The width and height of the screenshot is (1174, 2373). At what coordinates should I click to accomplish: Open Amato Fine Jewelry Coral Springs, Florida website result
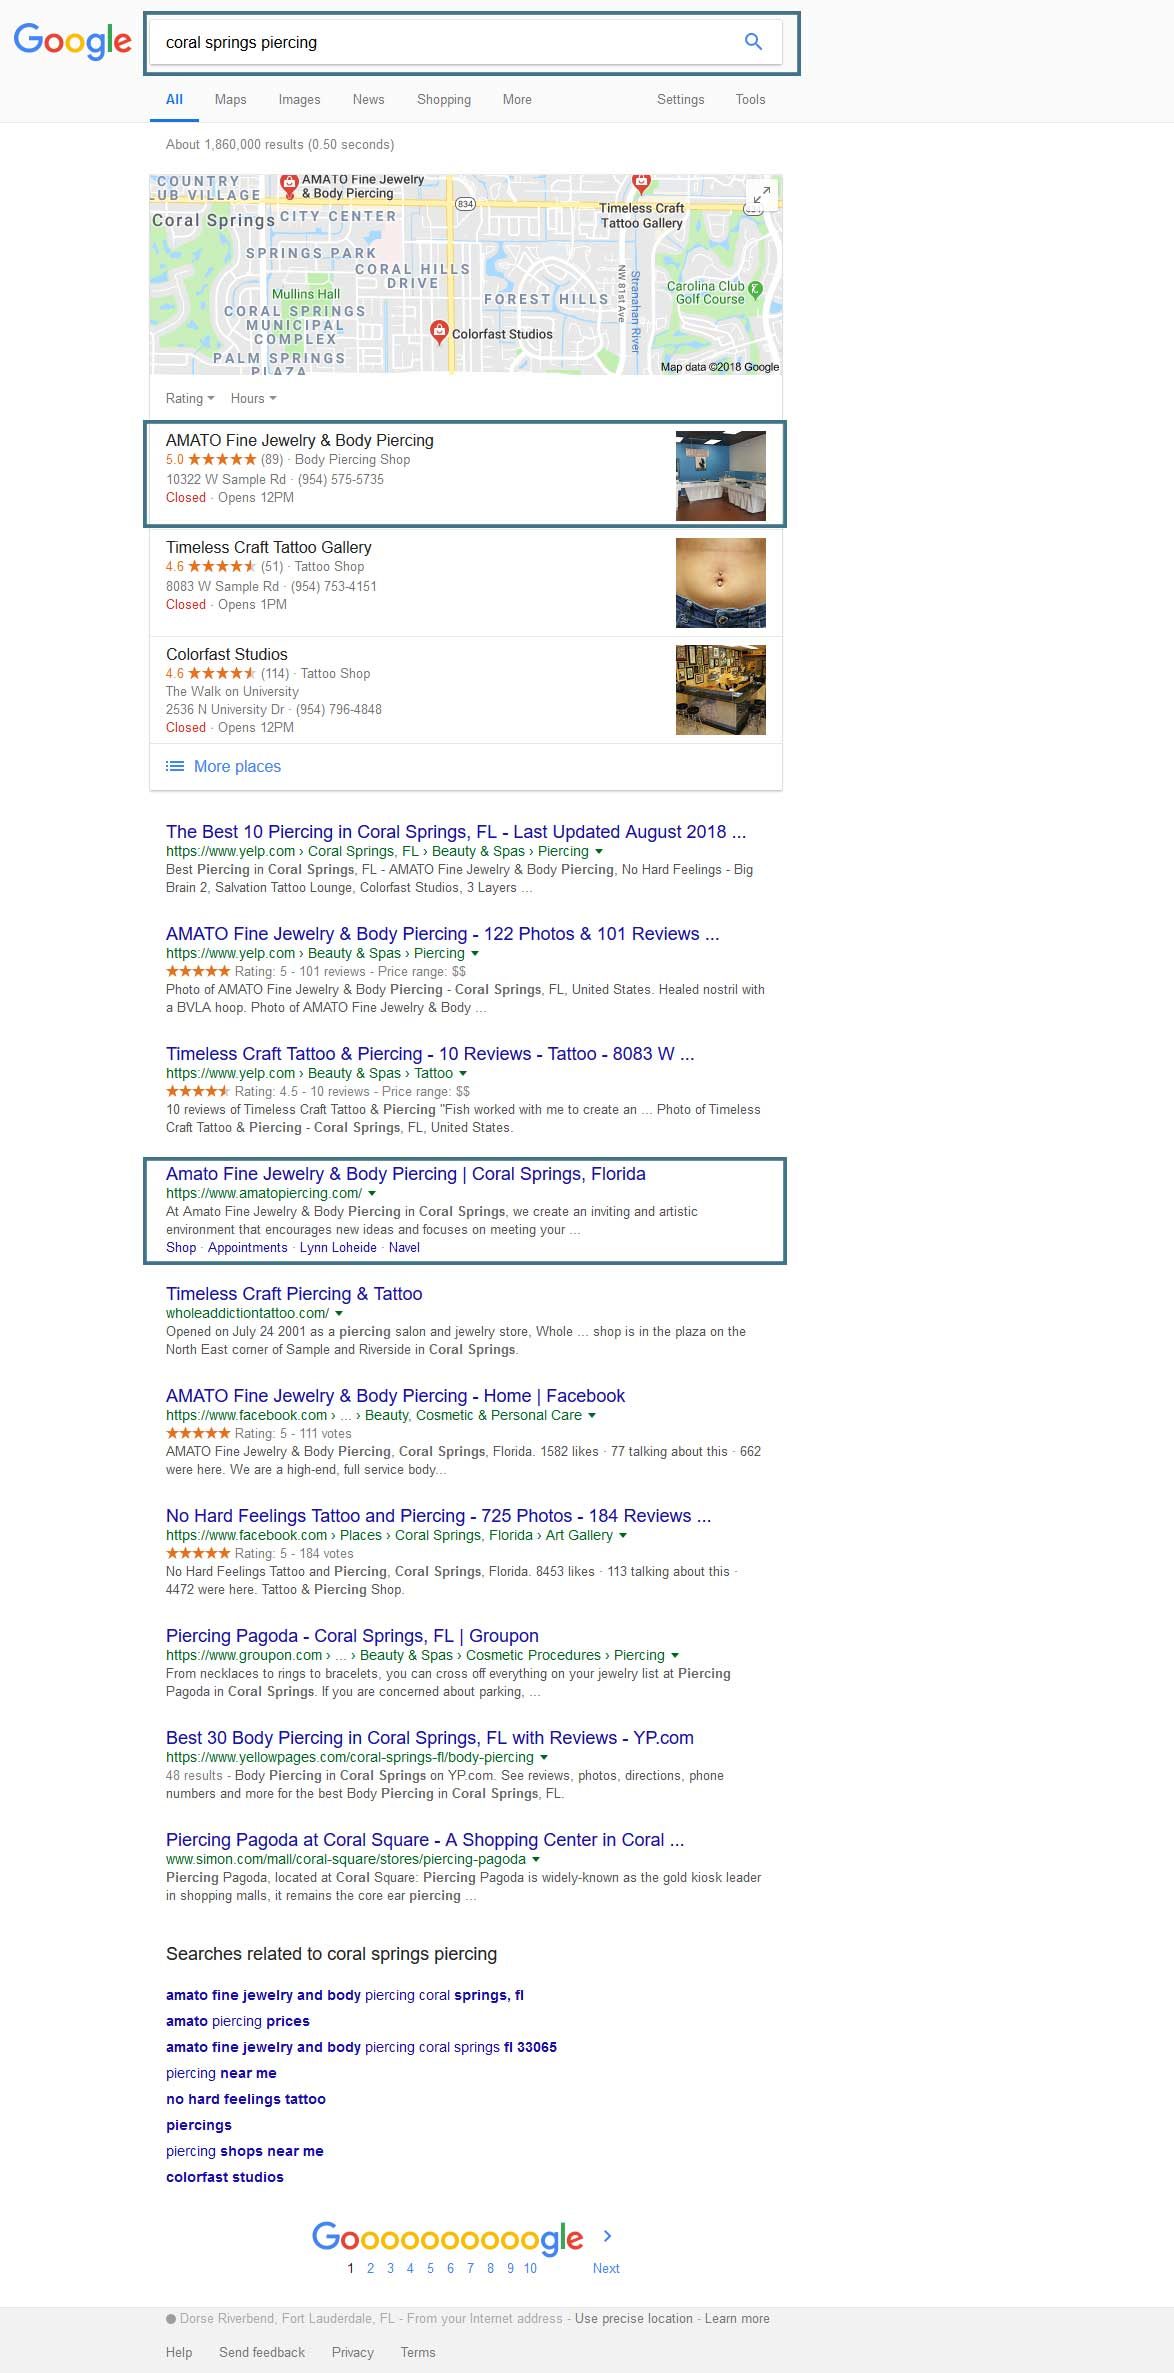coord(406,1173)
